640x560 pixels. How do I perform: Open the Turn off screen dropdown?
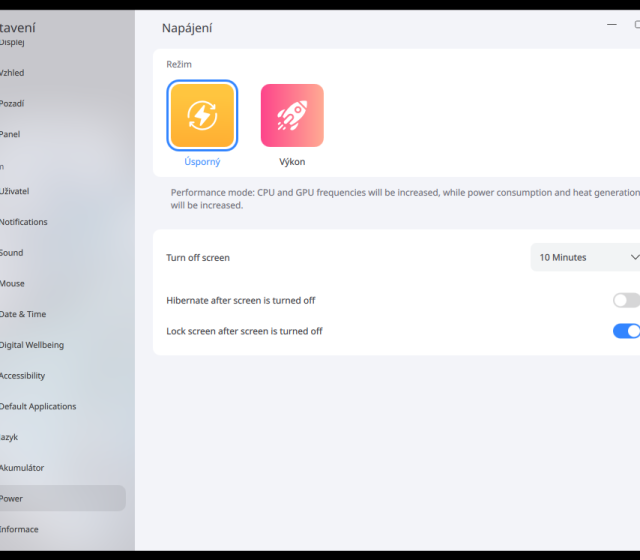pos(586,257)
